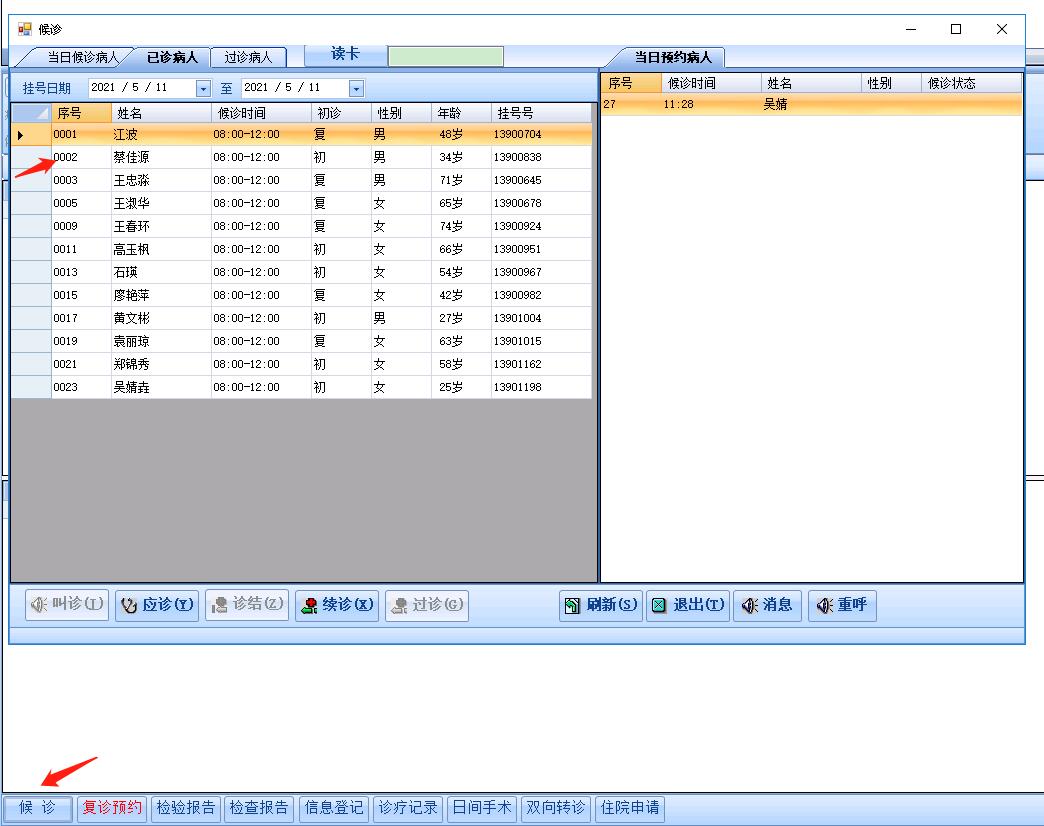Click the person icon on 续诊 button
Image resolution: width=1044 pixels, height=826 pixels.
coord(309,605)
